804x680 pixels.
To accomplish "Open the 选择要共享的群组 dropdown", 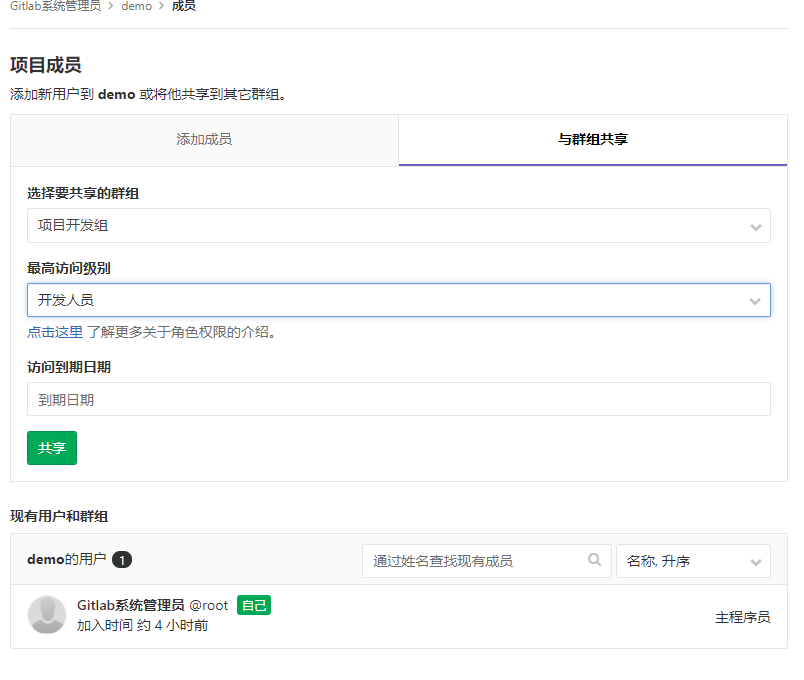I will (x=398, y=226).
